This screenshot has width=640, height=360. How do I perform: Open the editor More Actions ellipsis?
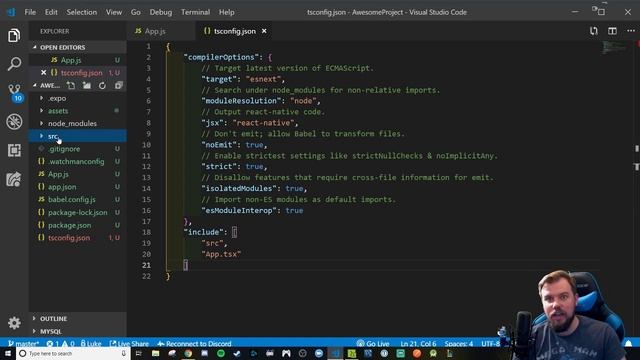click(631, 31)
